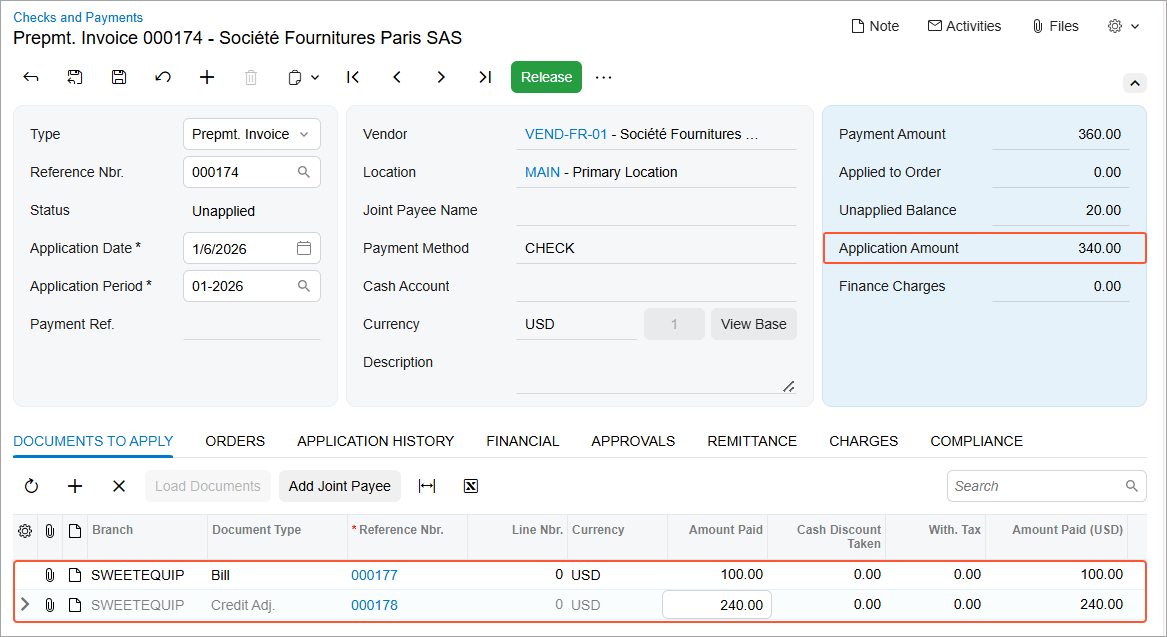Click the Application Amount value 340.00
The height and width of the screenshot is (637, 1167).
click(1099, 248)
